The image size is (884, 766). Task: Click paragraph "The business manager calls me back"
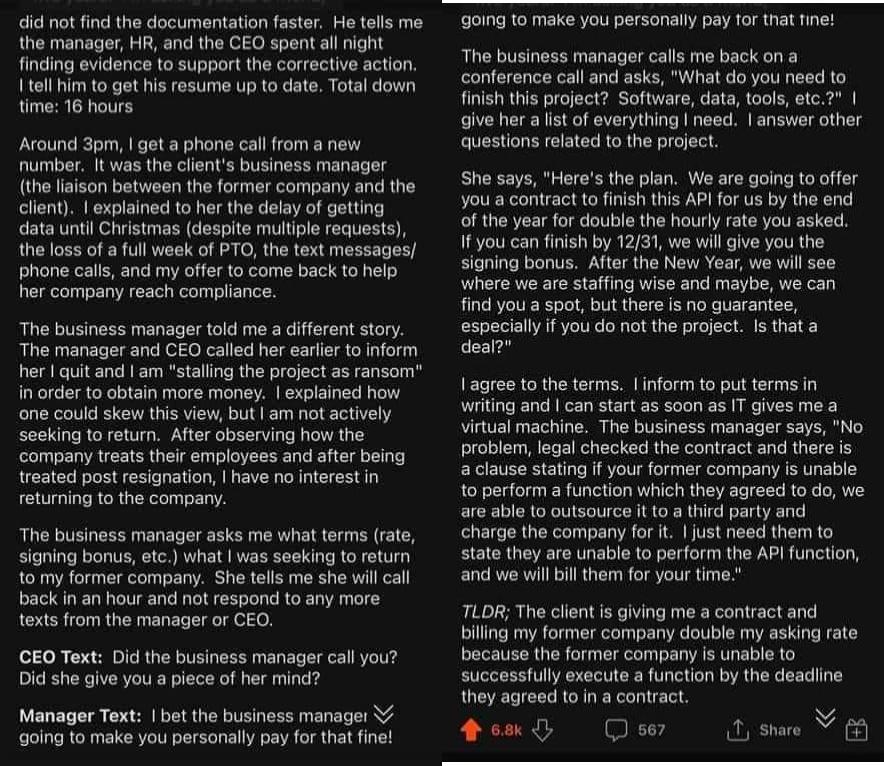[x=658, y=98]
